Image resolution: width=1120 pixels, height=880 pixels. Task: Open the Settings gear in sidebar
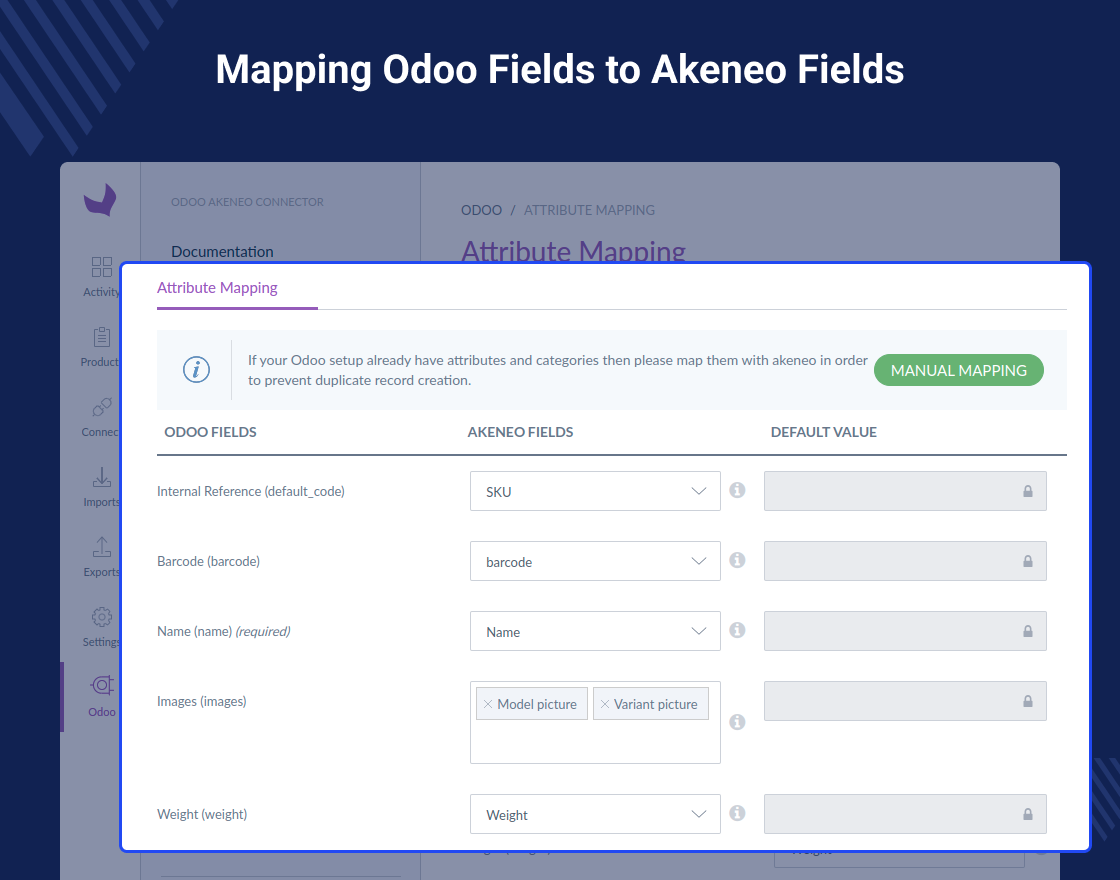101,617
